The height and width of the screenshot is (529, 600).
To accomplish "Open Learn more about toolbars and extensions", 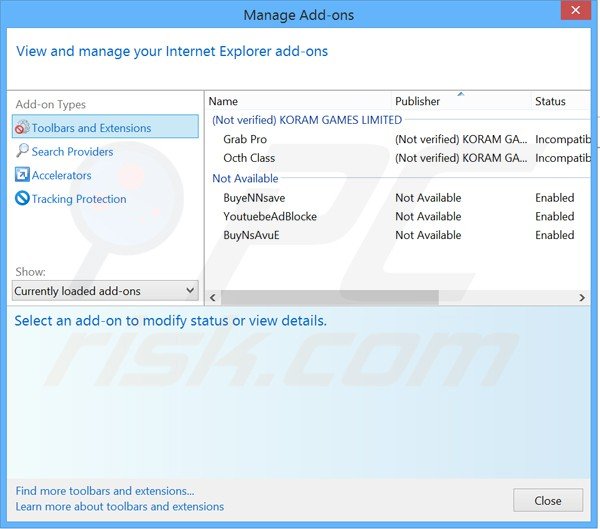I will click(x=120, y=506).
